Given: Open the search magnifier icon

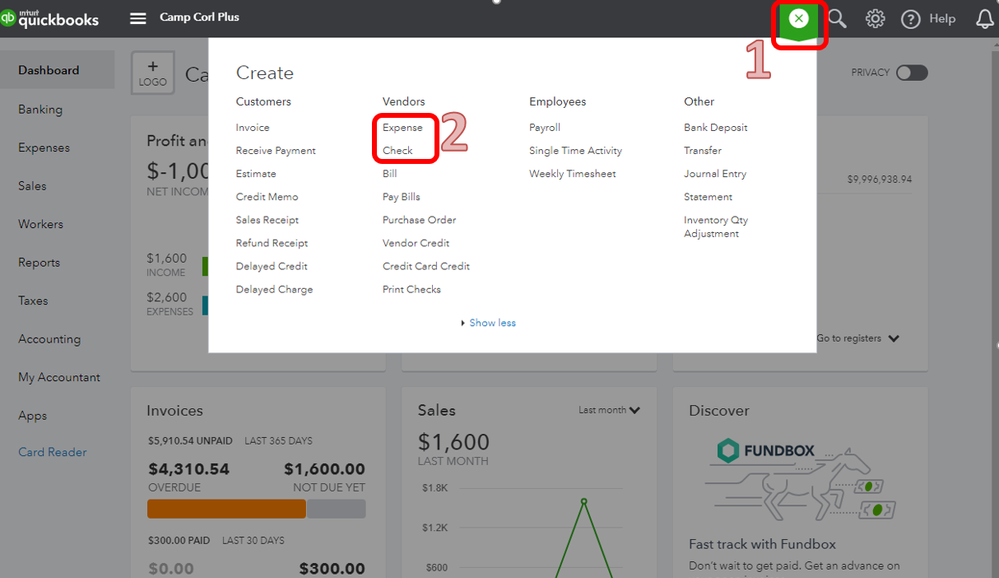Looking at the screenshot, I should (x=837, y=19).
